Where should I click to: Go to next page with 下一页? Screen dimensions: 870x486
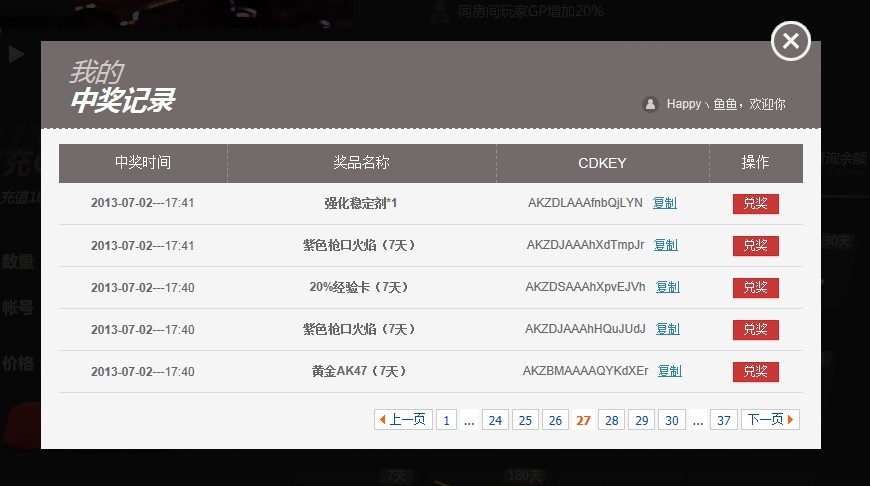pos(770,420)
